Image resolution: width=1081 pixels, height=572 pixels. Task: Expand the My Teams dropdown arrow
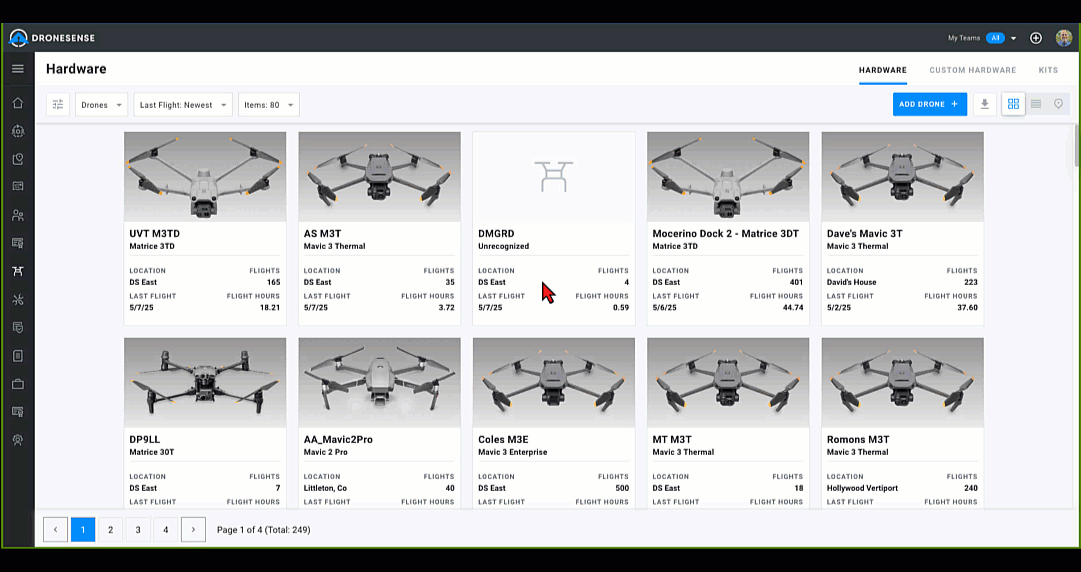click(1013, 39)
